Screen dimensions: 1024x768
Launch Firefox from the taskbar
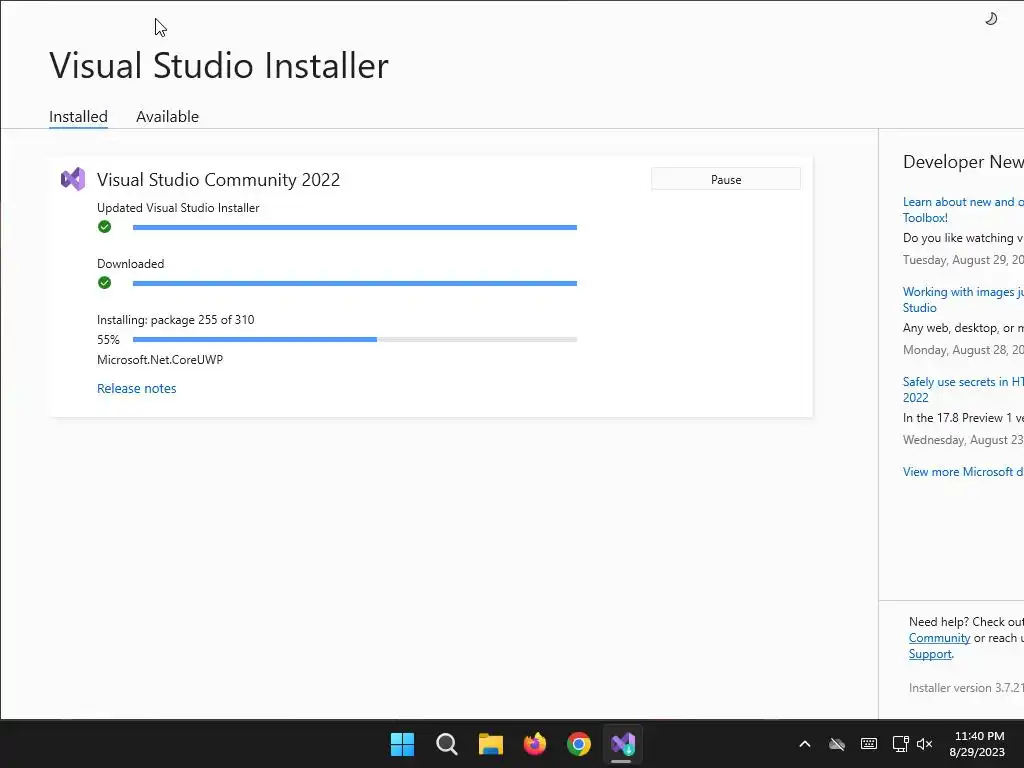535,744
